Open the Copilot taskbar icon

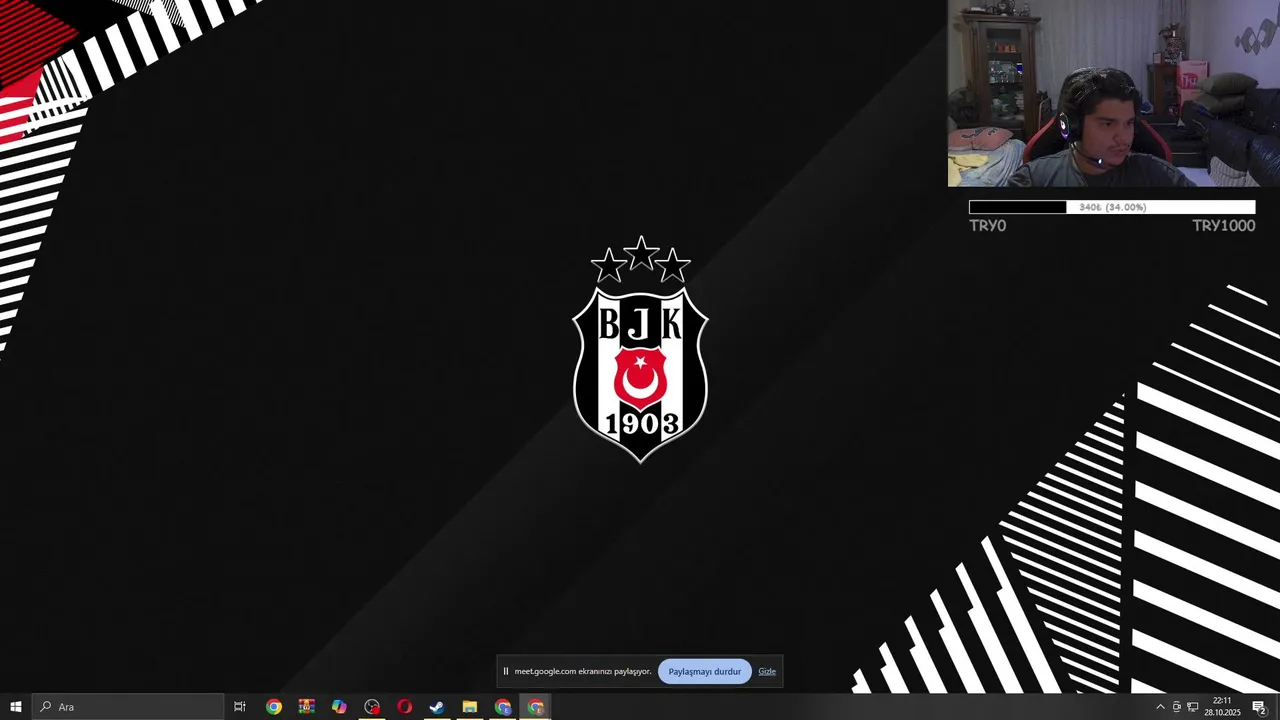tap(339, 707)
